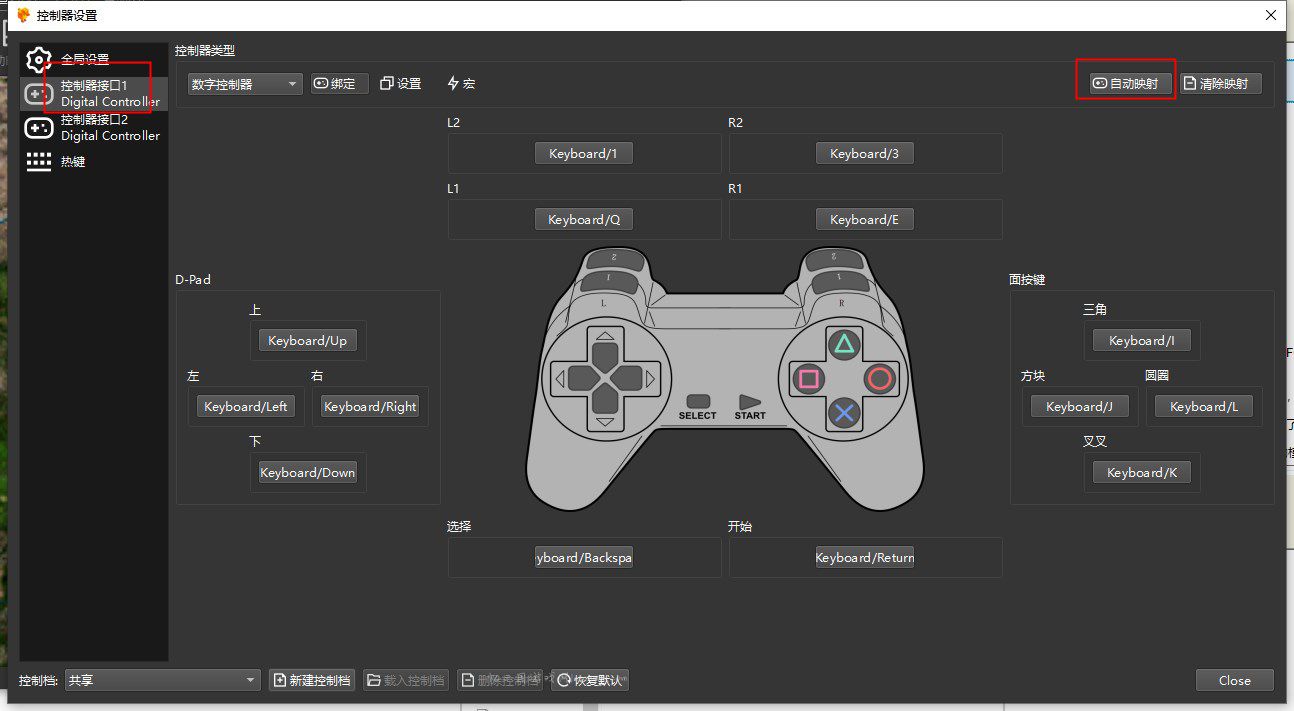The image size is (1294, 711).
Task: Click the 清除映射 clear mapping button
Action: pos(1221,84)
